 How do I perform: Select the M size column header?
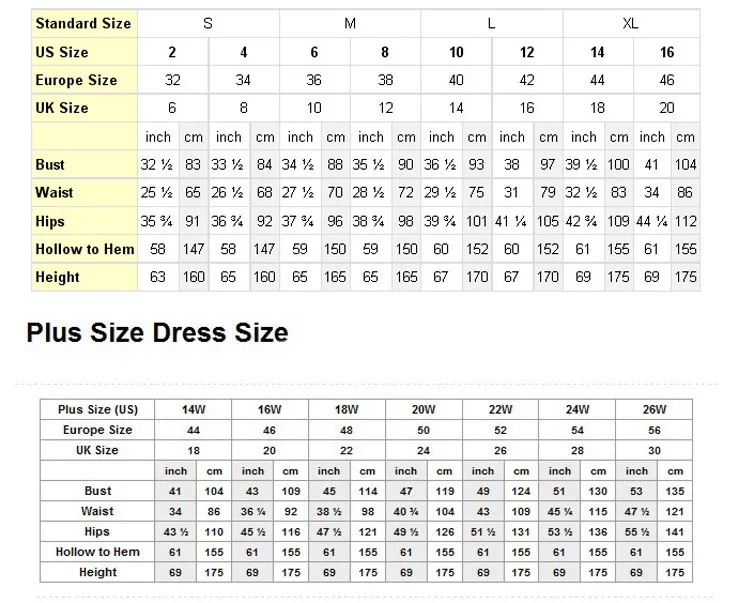click(x=350, y=23)
